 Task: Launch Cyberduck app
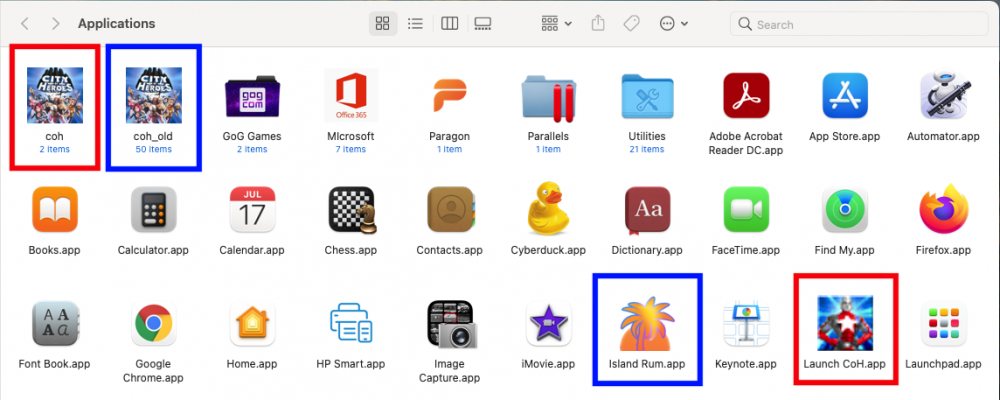pos(548,209)
